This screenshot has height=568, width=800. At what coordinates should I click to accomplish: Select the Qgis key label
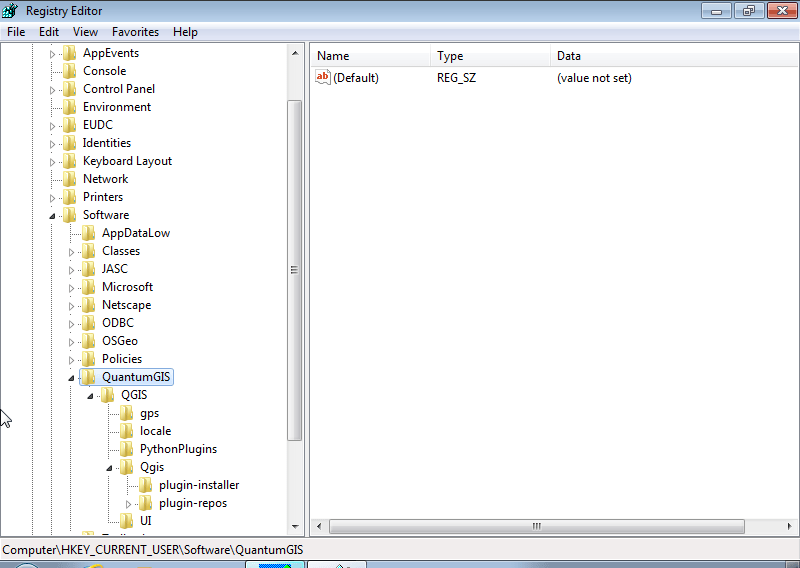pyautogui.click(x=152, y=467)
